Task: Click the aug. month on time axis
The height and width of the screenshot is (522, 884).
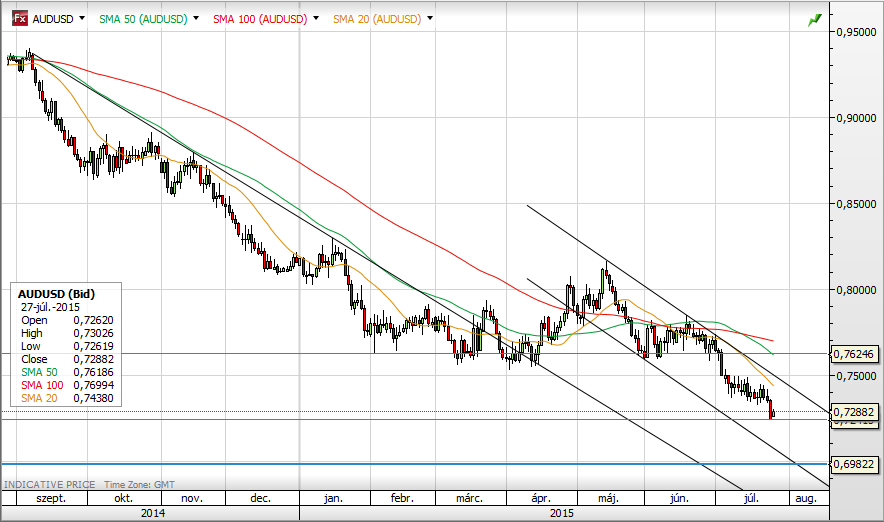Action: (x=803, y=497)
